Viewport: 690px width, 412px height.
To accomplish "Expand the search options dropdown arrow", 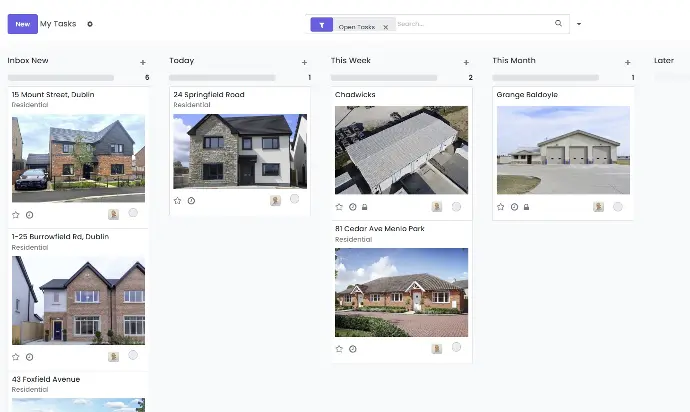I will pyautogui.click(x=579, y=24).
